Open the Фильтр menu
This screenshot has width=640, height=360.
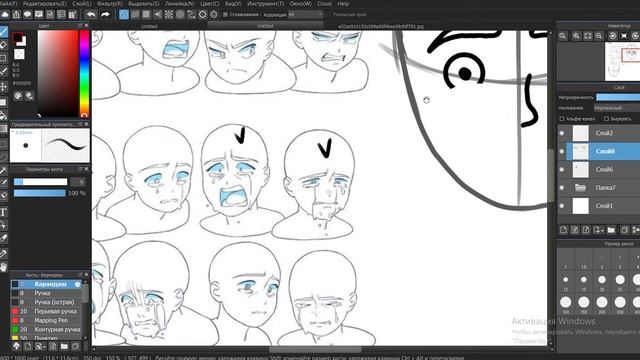point(109,4)
